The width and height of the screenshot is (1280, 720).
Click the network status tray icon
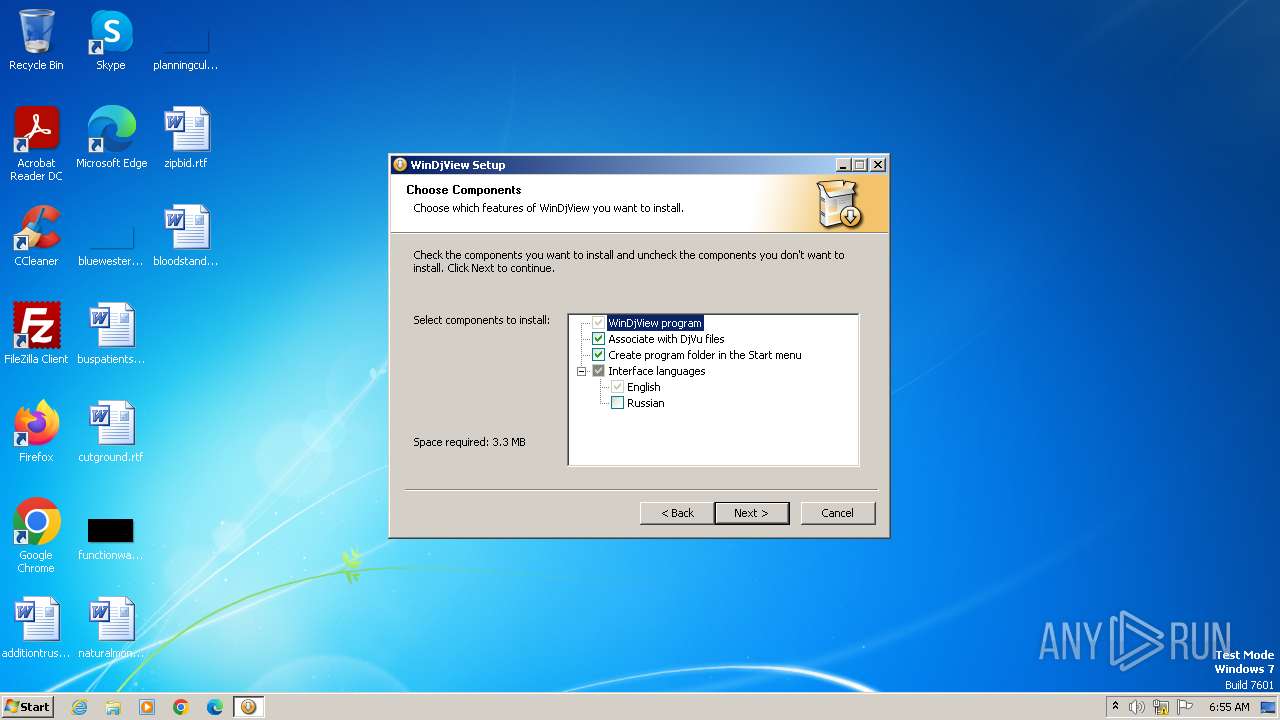(1161, 707)
